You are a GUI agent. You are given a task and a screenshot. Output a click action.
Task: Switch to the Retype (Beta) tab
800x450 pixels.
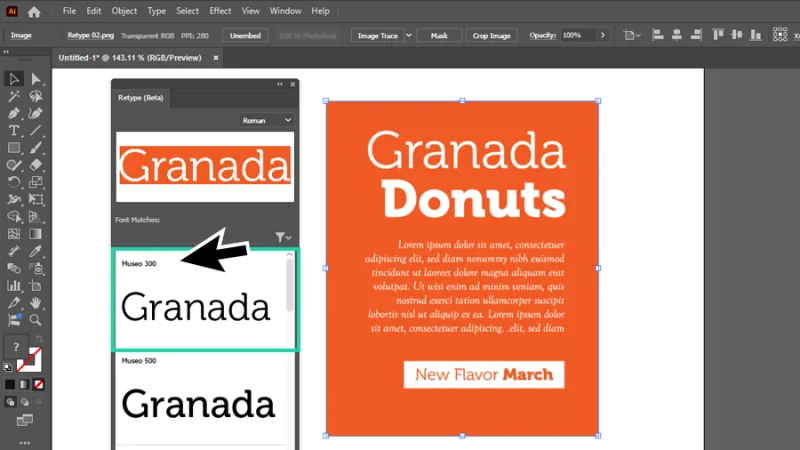pos(141,97)
